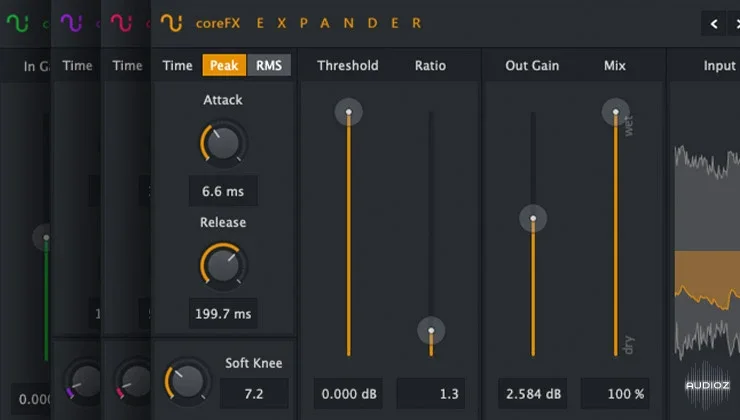This screenshot has width=740, height=420.
Task: Click the coreFX title text
Action: coord(218,23)
